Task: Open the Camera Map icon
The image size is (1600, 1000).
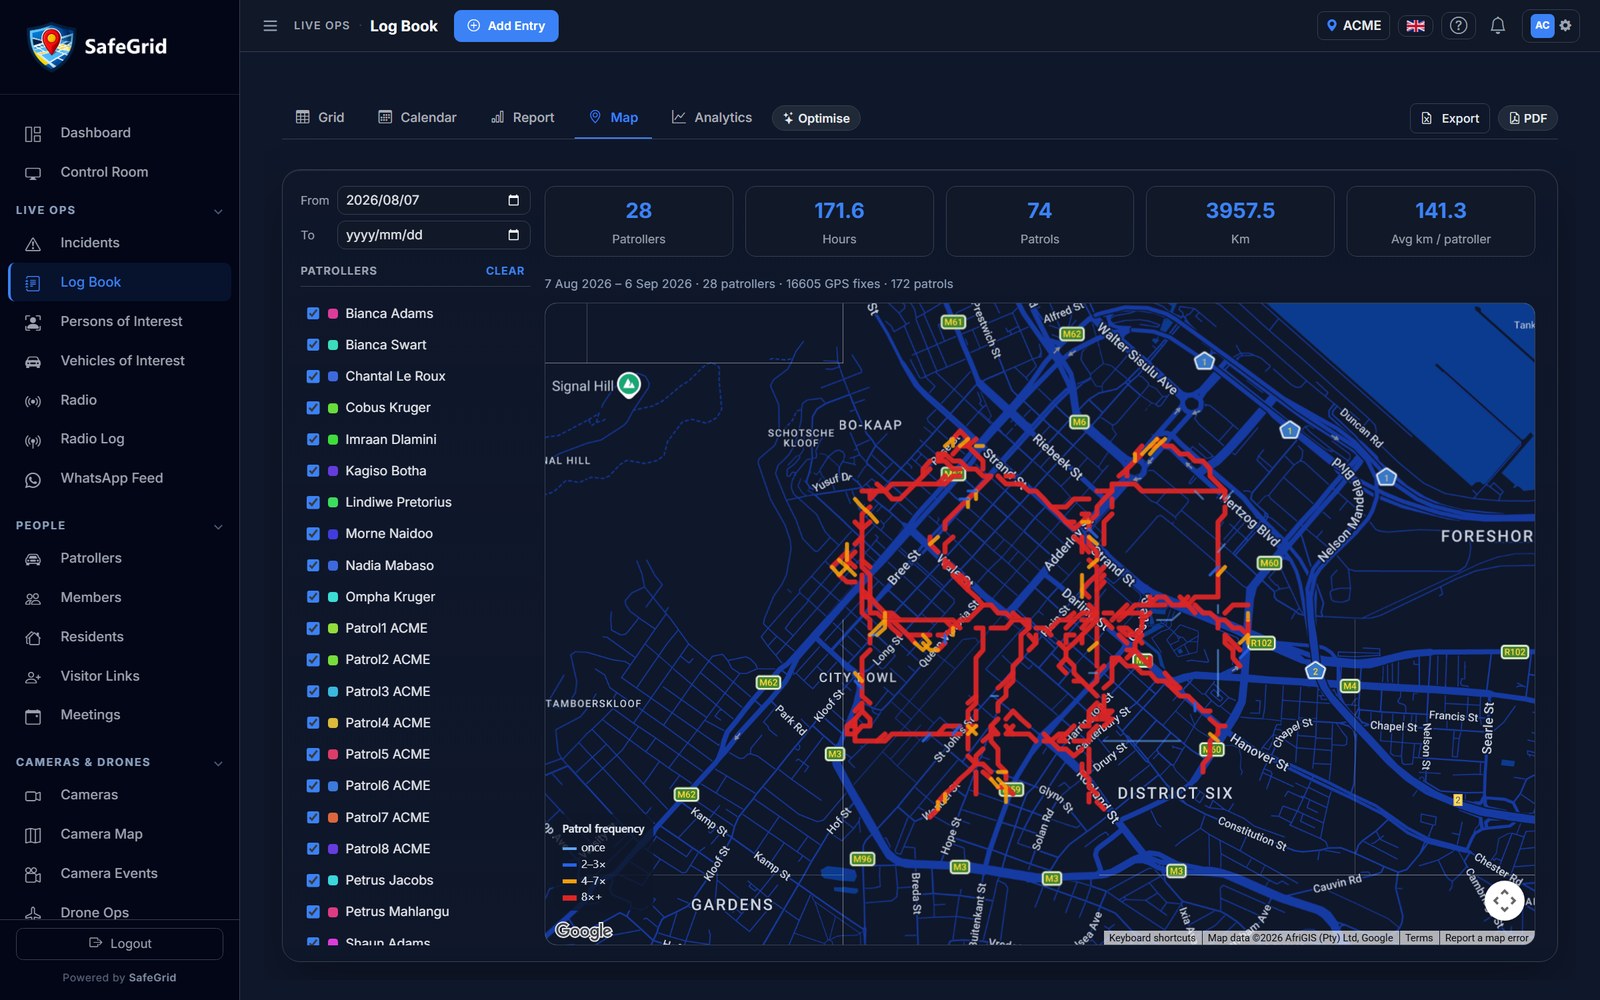Action: click(x=33, y=835)
